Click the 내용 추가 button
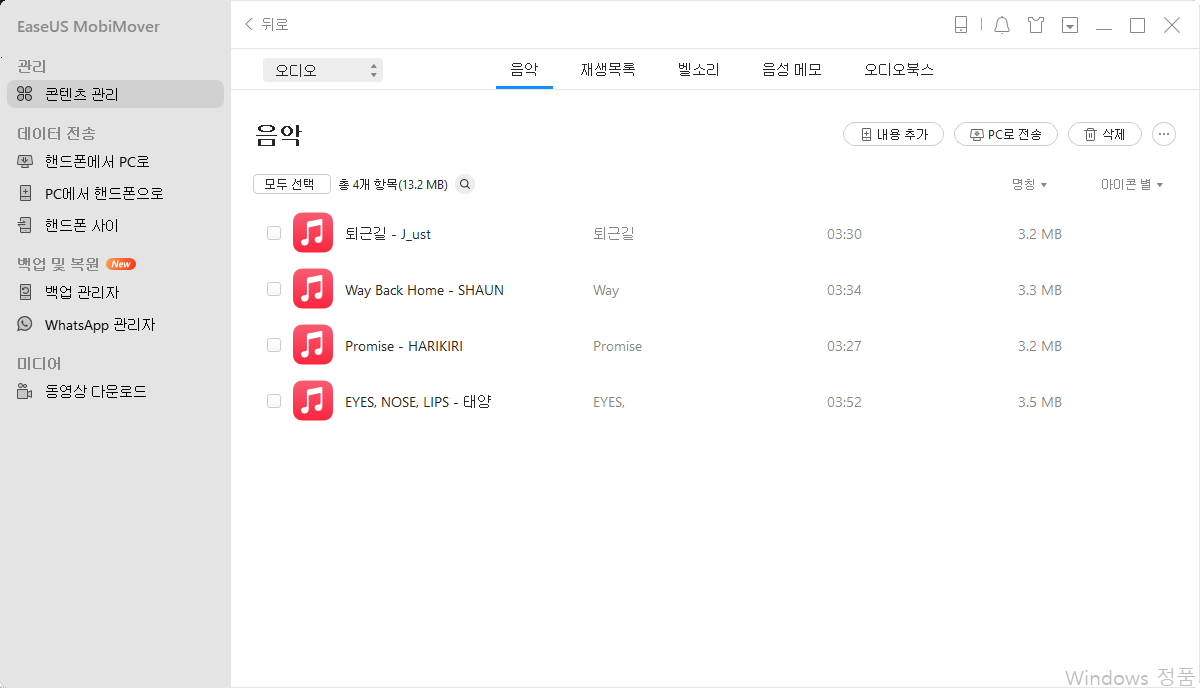This screenshot has width=1200, height=688. (x=894, y=134)
